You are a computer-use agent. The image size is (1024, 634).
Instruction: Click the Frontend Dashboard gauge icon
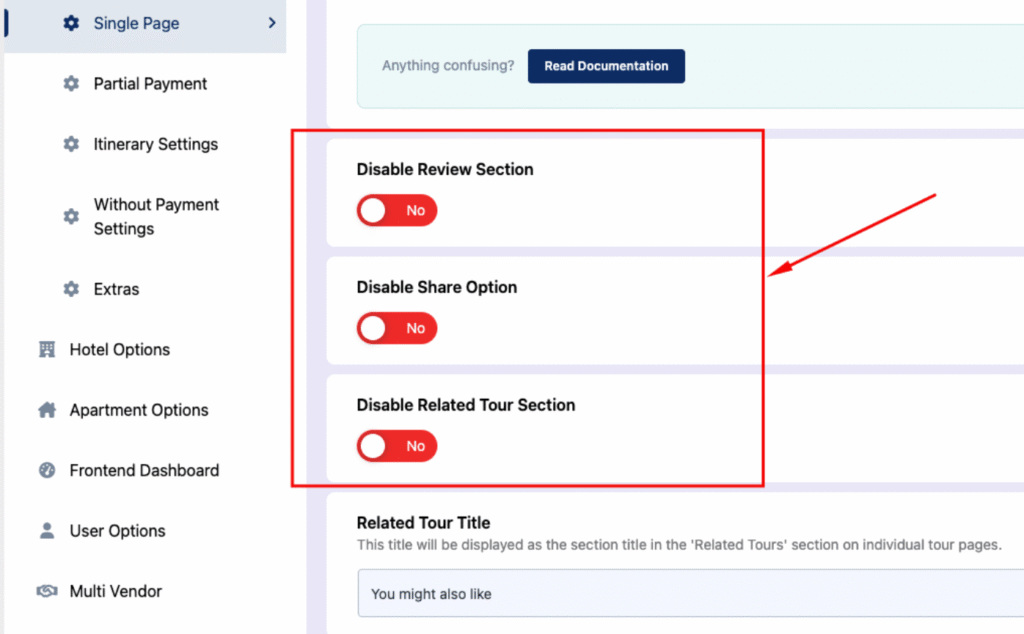[x=47, y=470]
